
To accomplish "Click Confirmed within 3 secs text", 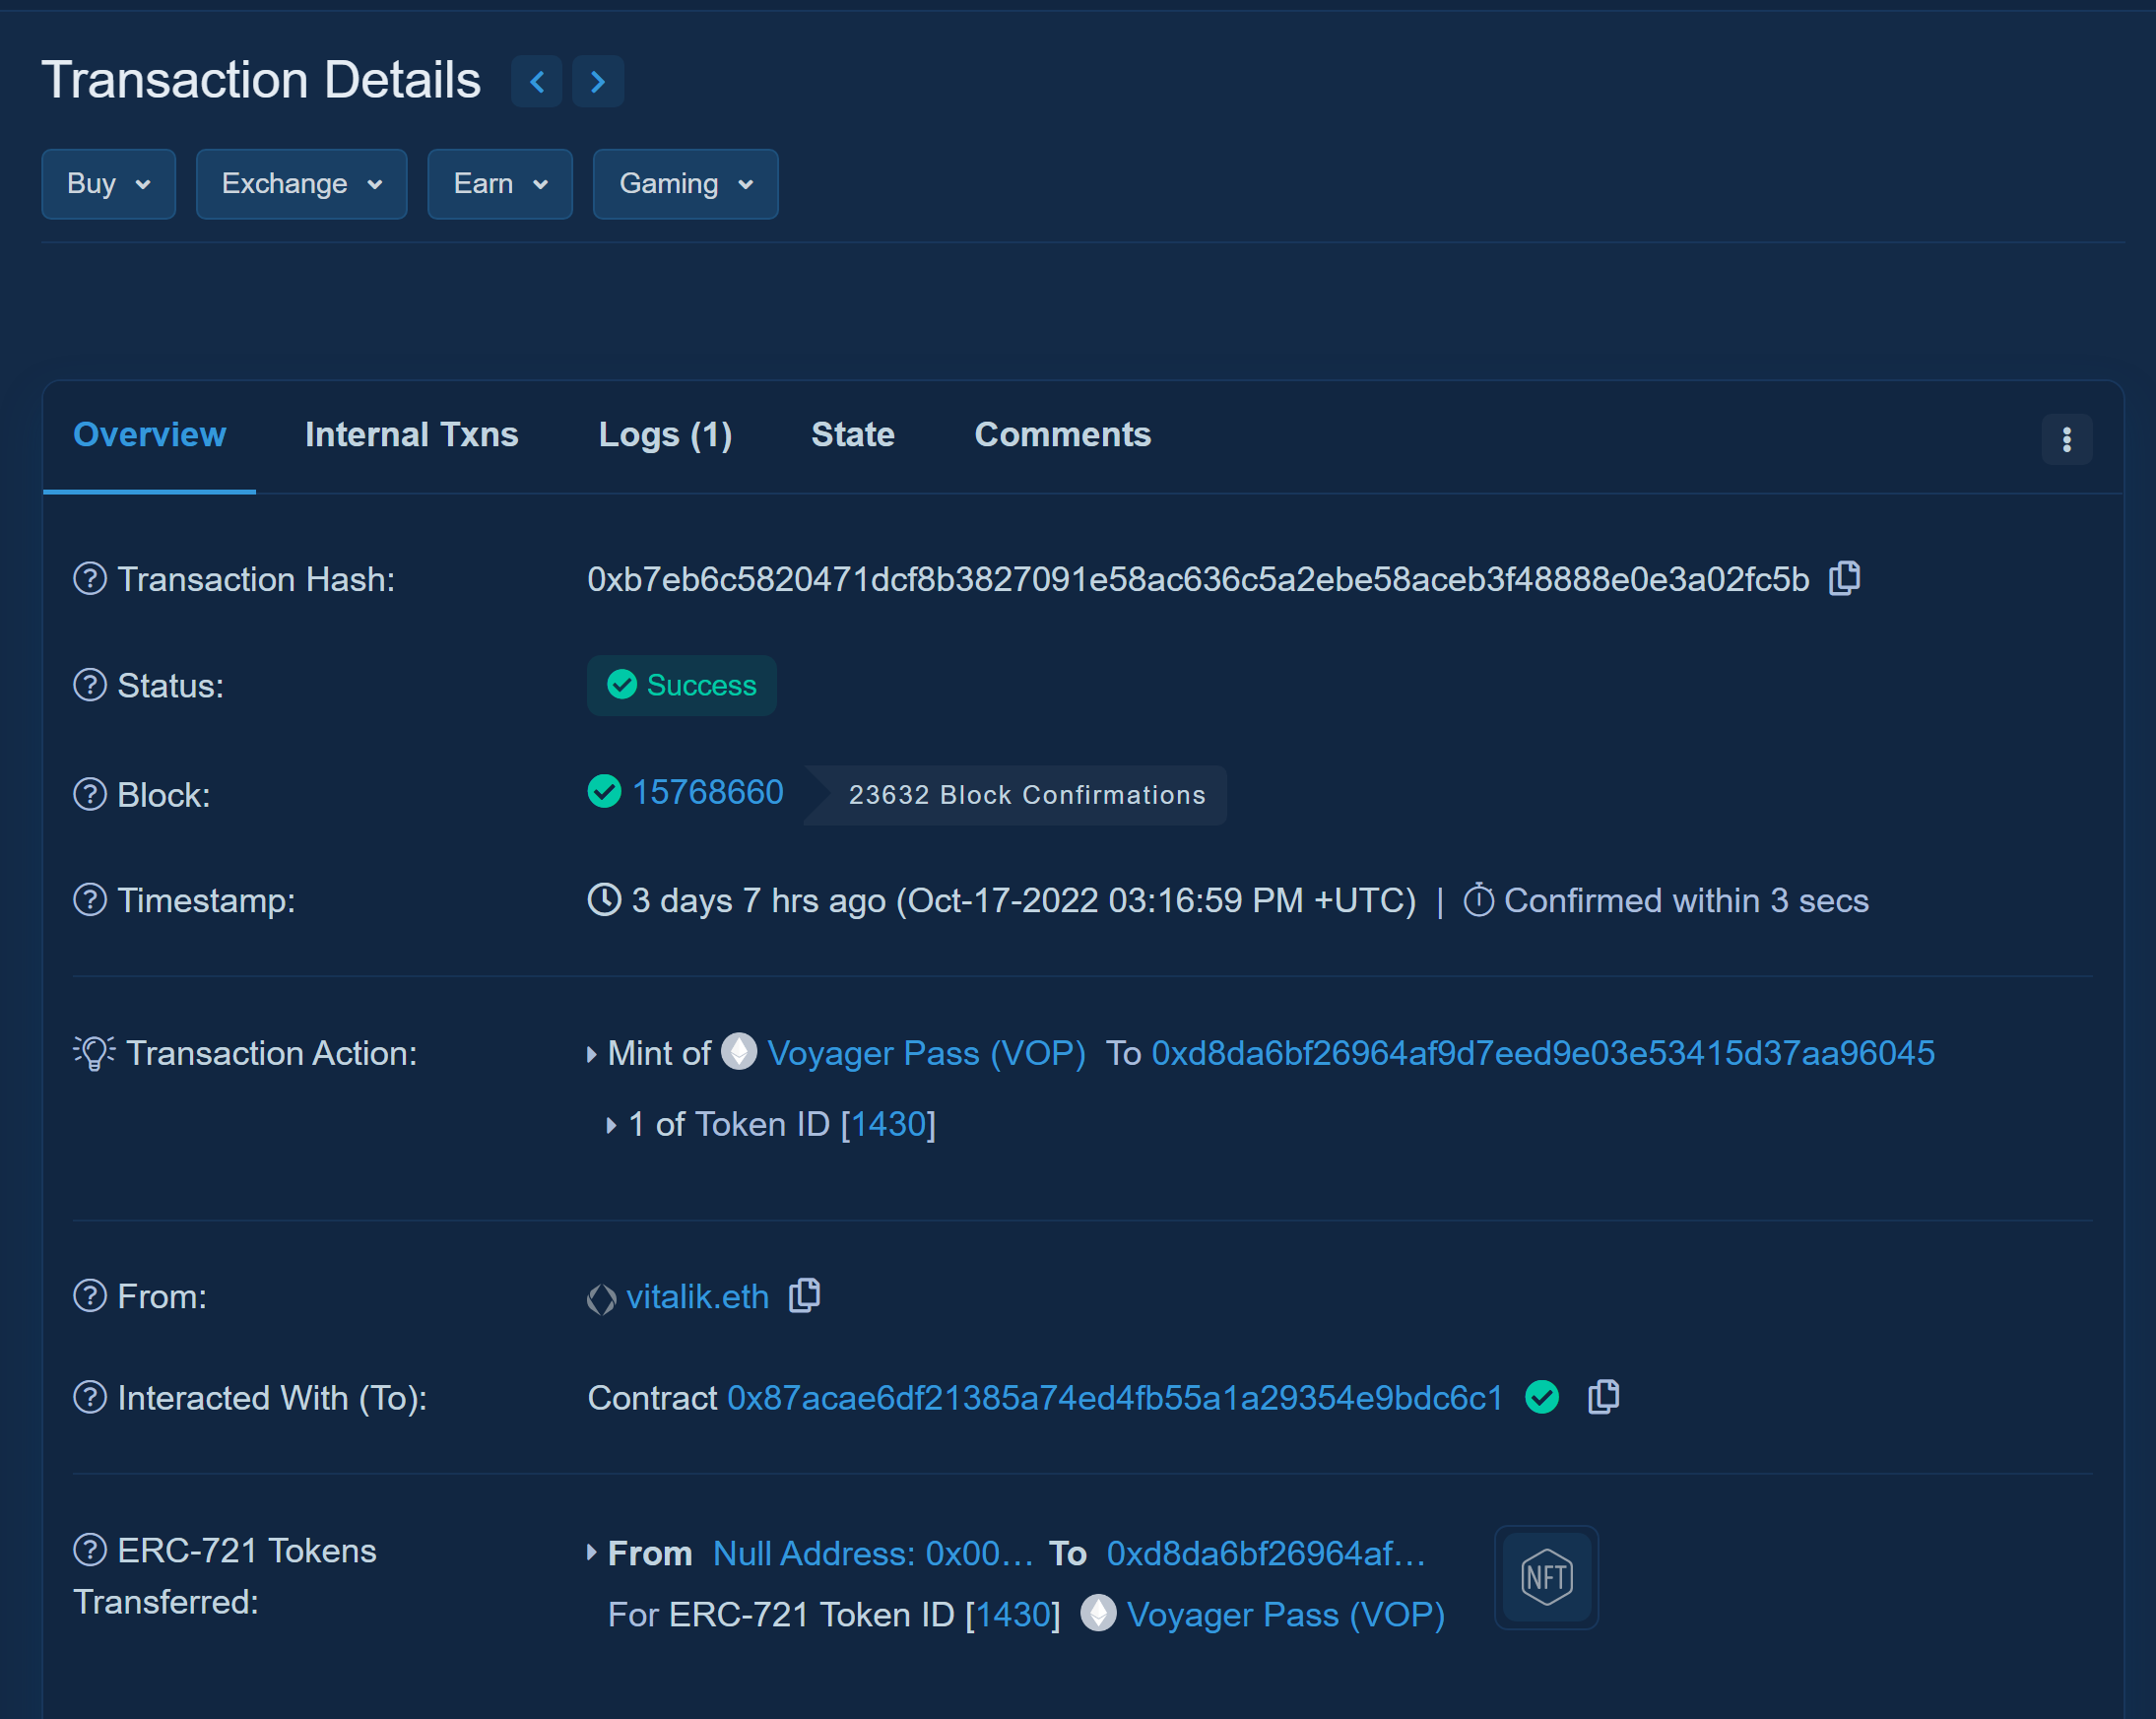I will pyautogui.click(x=1686, y=900).
